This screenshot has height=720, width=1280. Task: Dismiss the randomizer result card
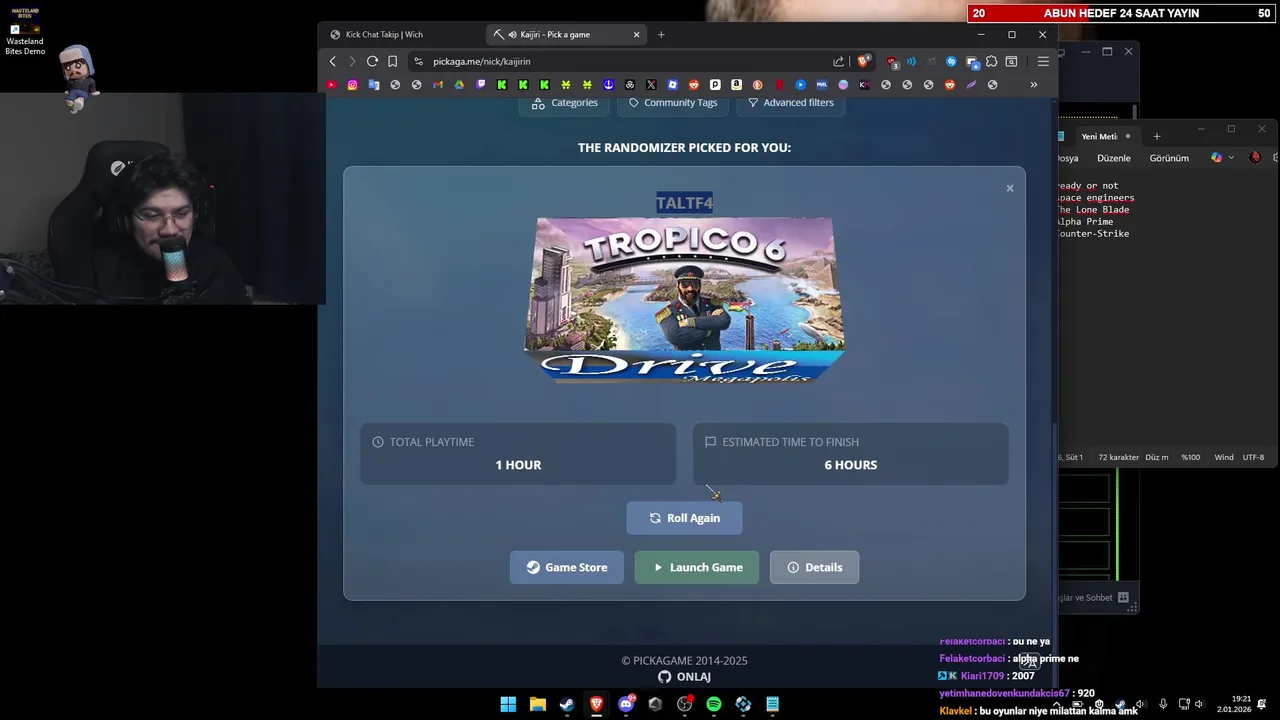click(x=1009, y=188)
